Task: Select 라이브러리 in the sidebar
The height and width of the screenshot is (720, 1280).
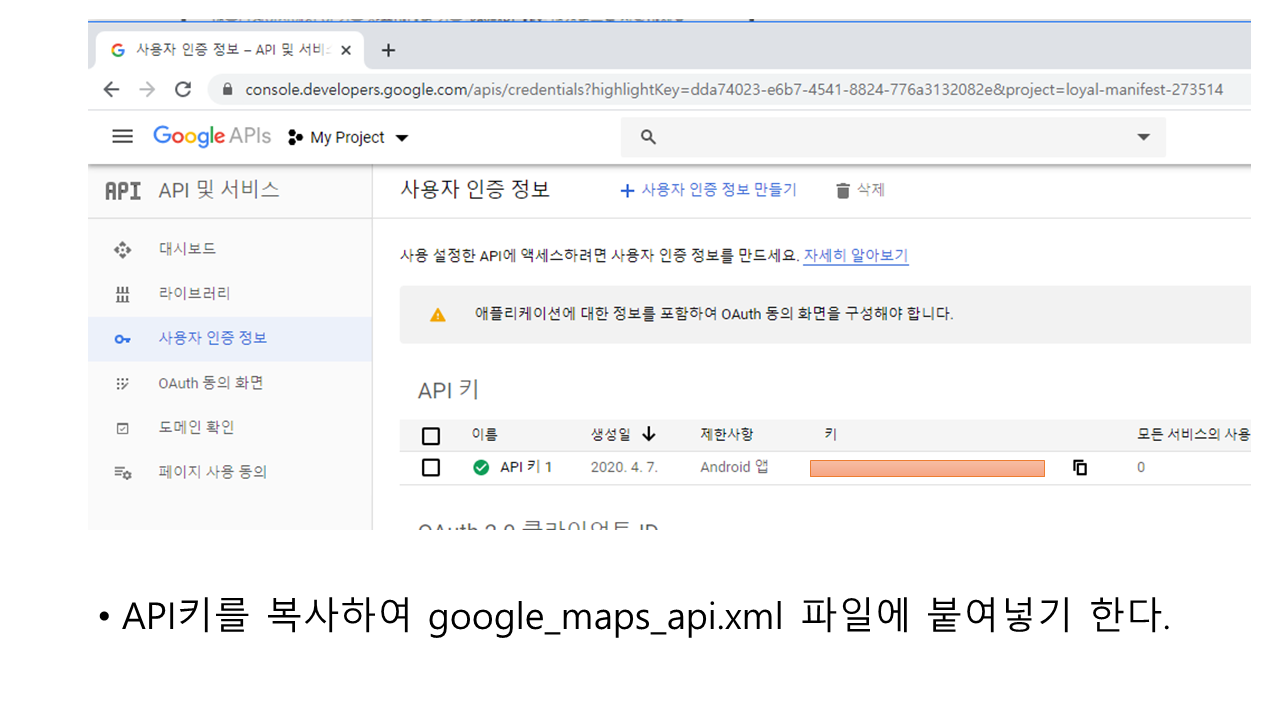Action: click(x=194, y=293)
